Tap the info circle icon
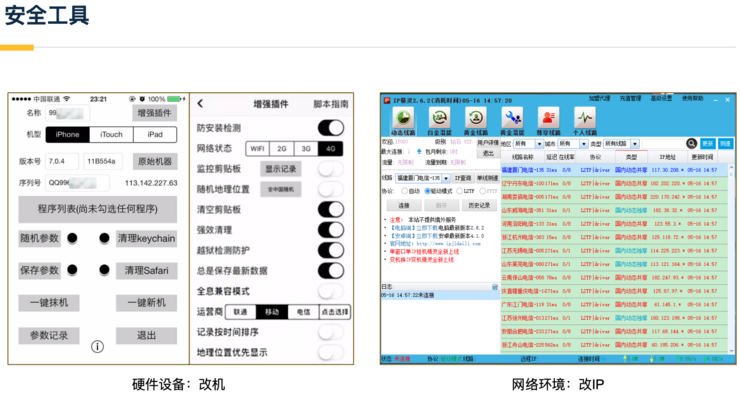Viewport: 740px width, 393px height. pos(97,347)
